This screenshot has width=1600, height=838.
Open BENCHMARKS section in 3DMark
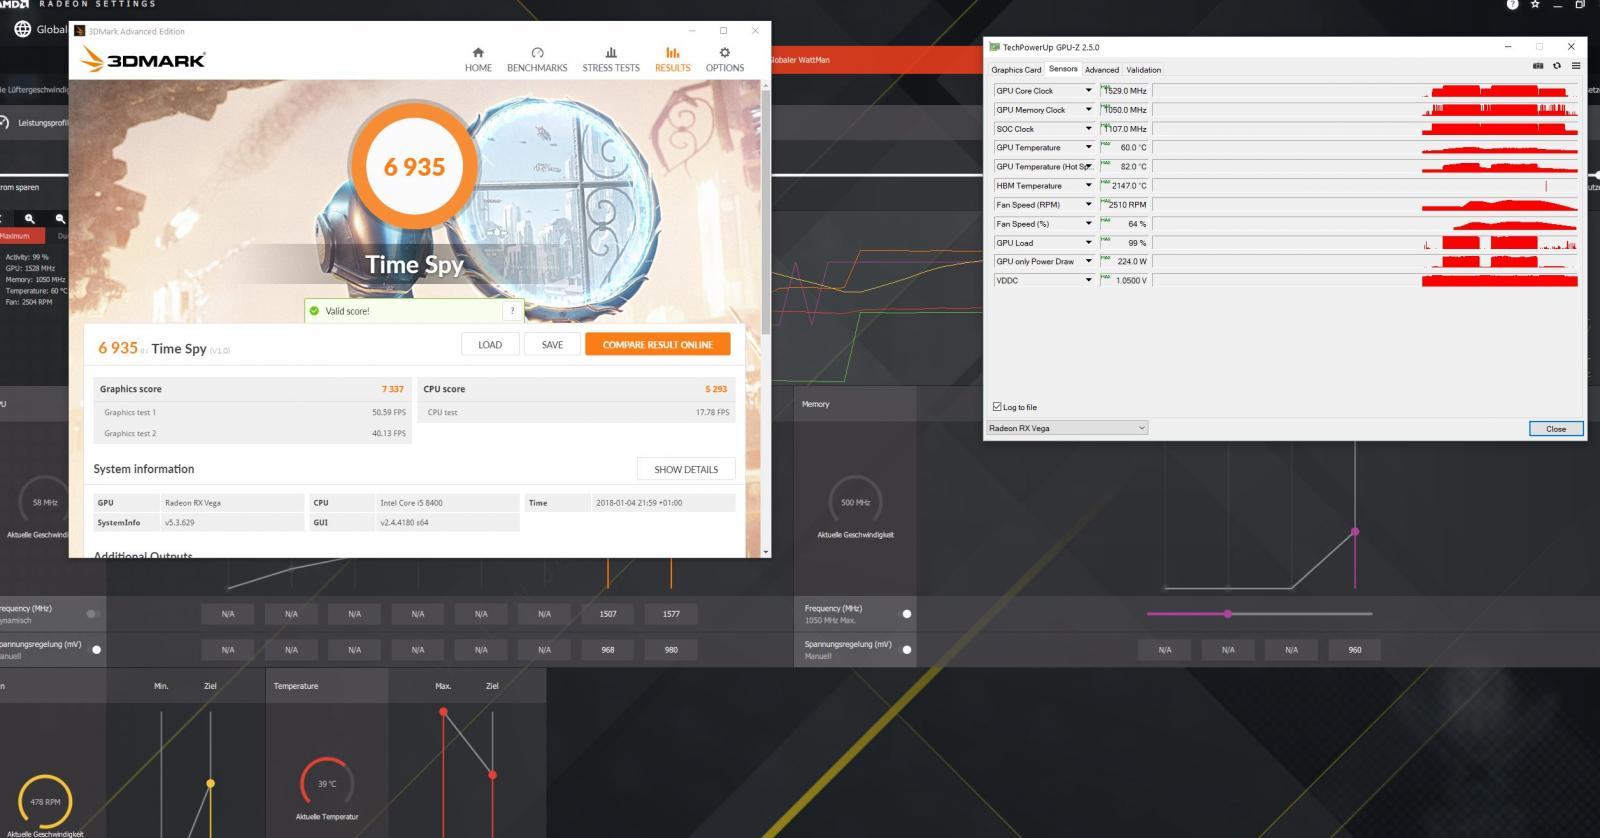coord(537,60)
